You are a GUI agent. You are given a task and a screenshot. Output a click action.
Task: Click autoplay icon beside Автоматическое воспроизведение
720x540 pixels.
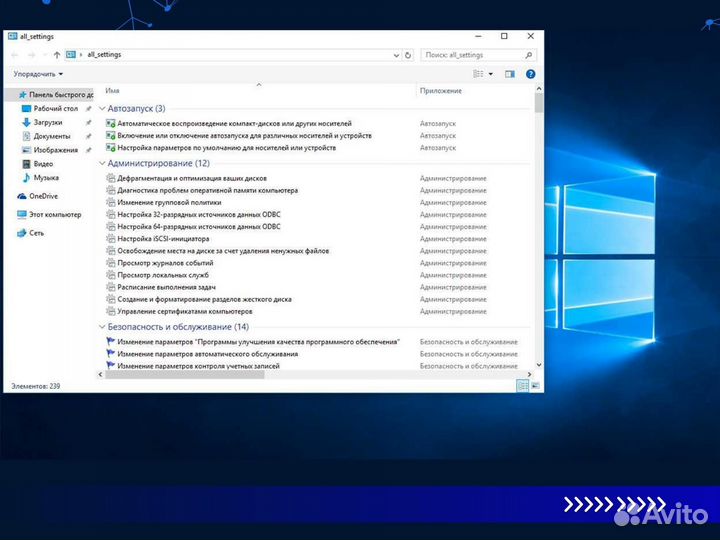point(110,124)
